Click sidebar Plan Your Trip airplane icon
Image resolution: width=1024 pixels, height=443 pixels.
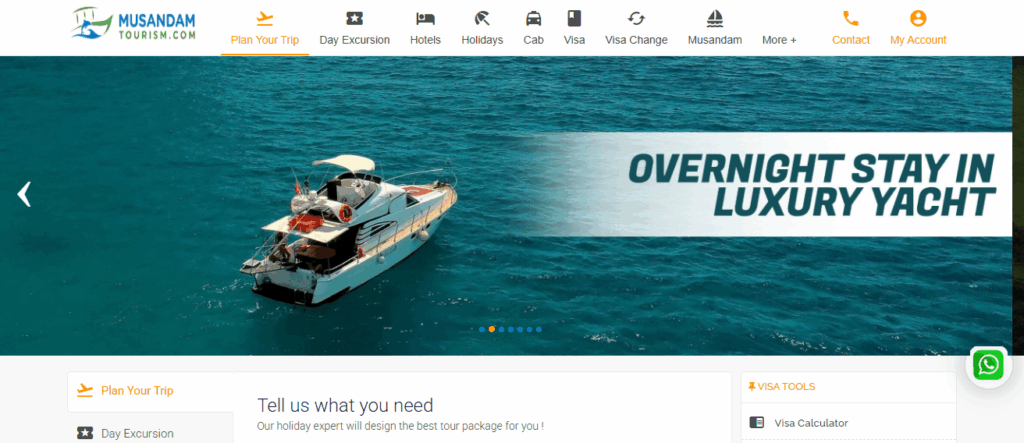(x=85, y=391)
